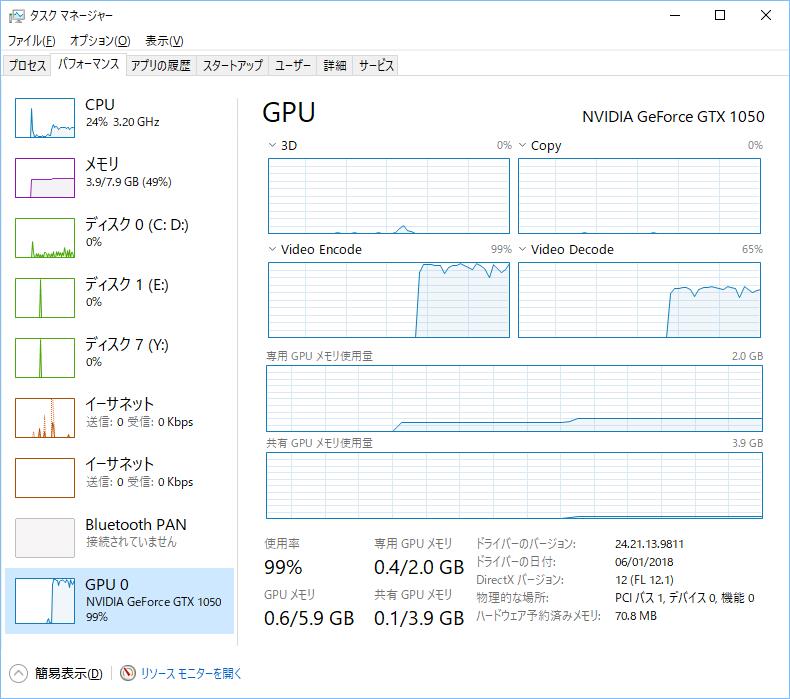Open the Video Encode engine dropdown
This screenshot has width=790, height=699.
point(272,249)
